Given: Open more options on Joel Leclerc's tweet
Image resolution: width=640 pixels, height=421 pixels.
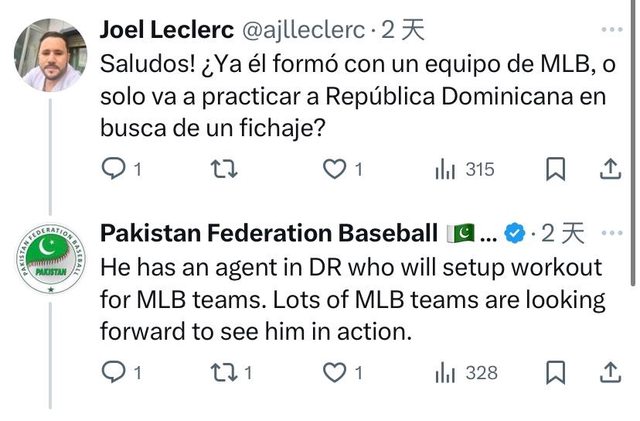Looking at the screenshot, I should [x=608, y=31].
